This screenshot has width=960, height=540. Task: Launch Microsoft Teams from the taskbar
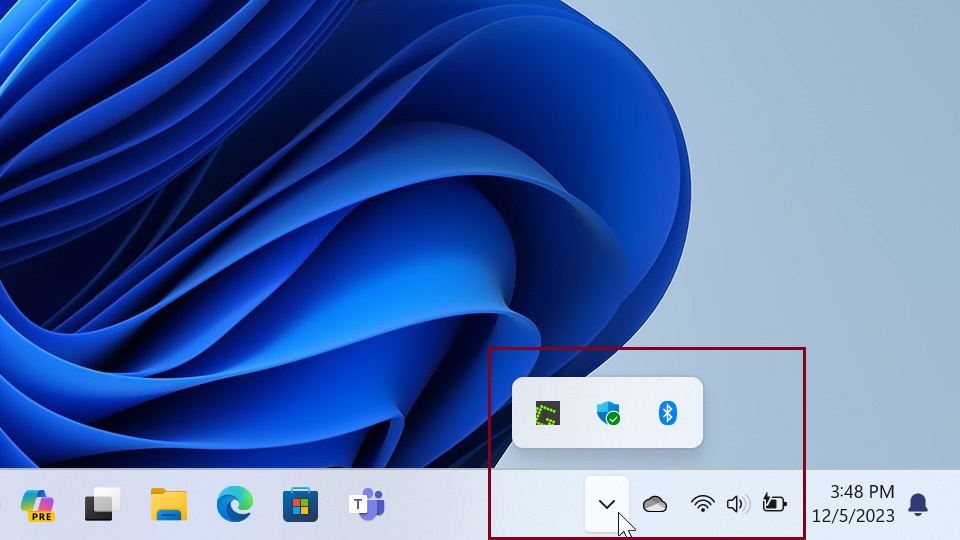pyautogui.click(x=367, y=504)
